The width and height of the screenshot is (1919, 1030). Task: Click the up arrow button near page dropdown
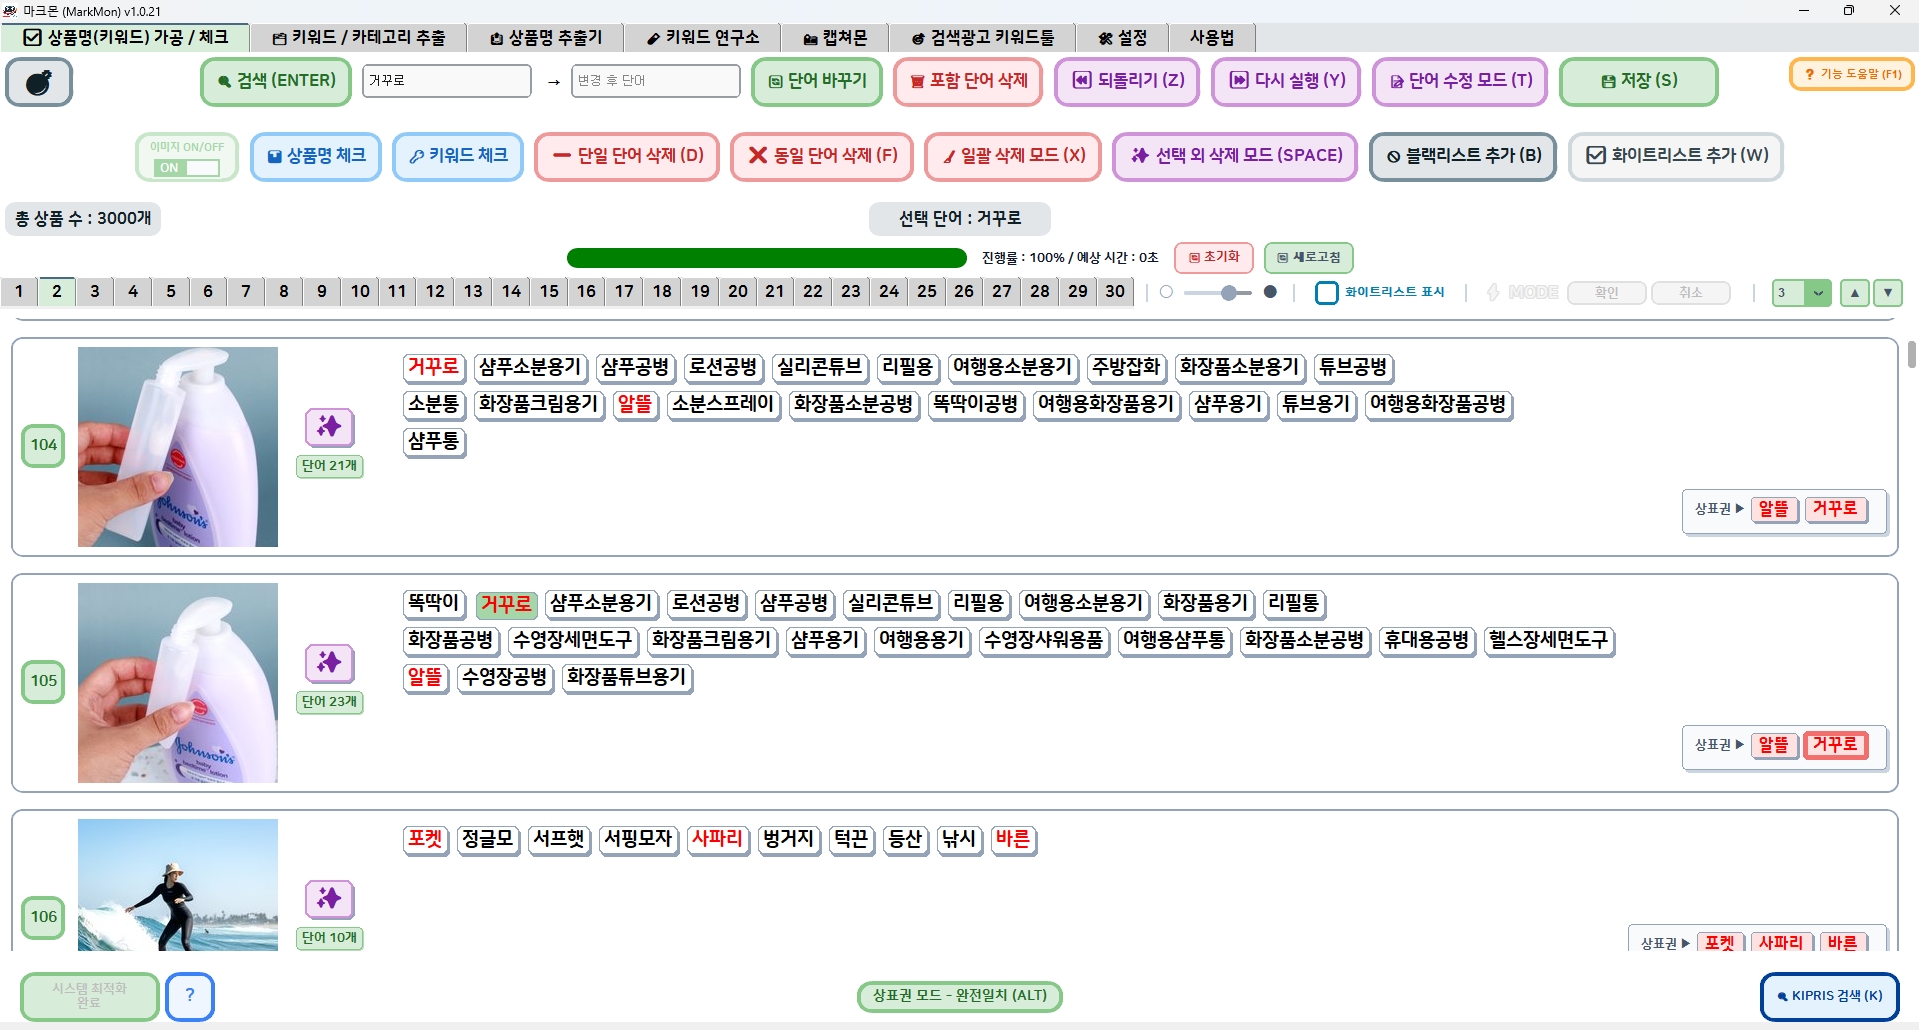point(1855,293)
